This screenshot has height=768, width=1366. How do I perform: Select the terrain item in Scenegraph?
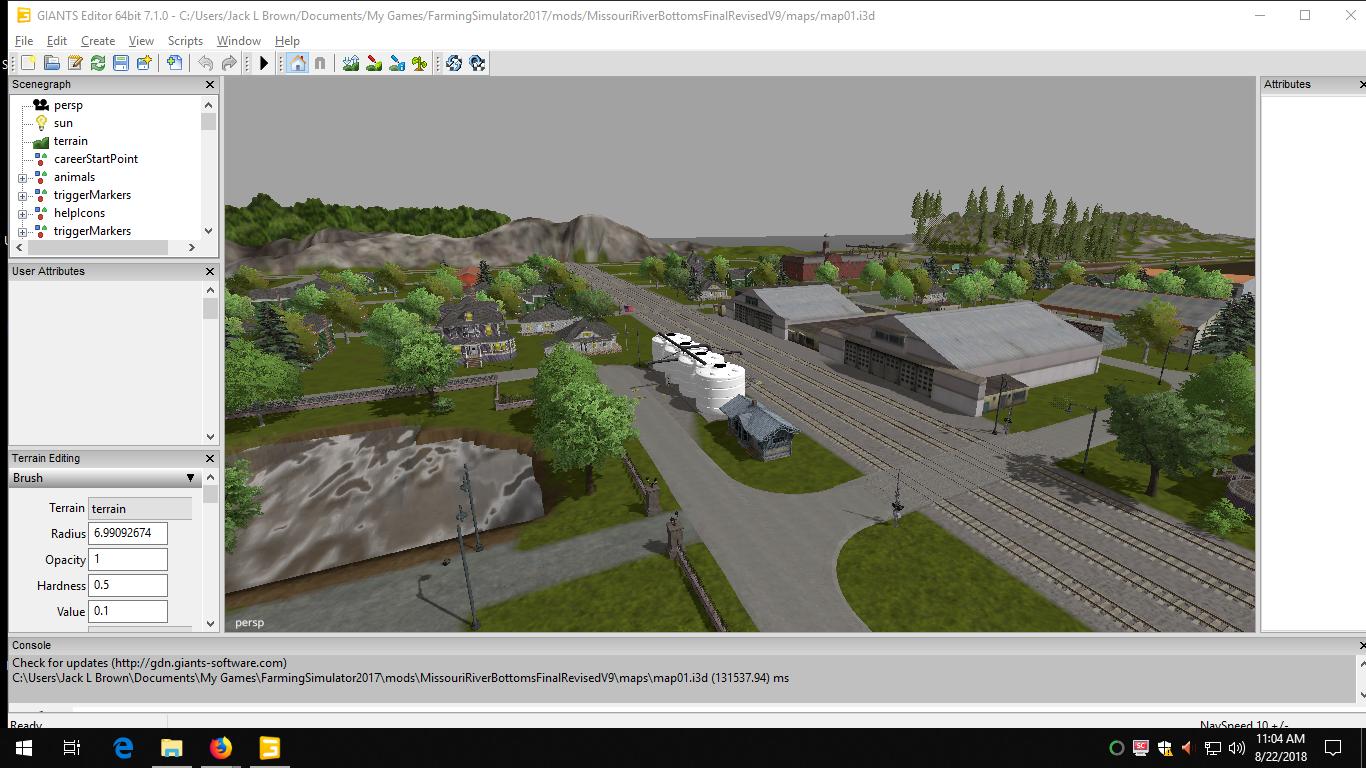coord(70,141)
